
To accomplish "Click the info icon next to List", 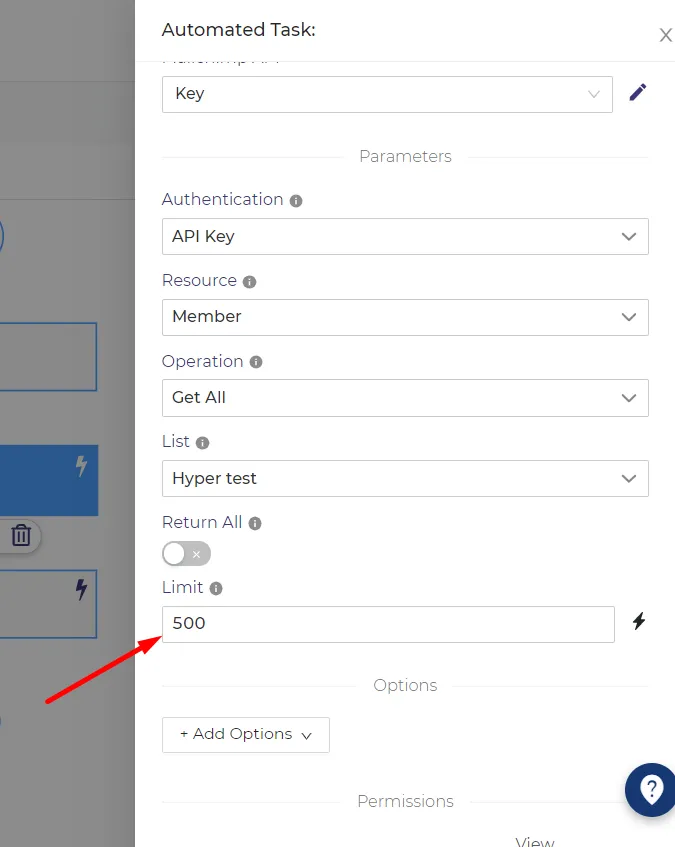I will pyautogui.click(x=202, y=443).
